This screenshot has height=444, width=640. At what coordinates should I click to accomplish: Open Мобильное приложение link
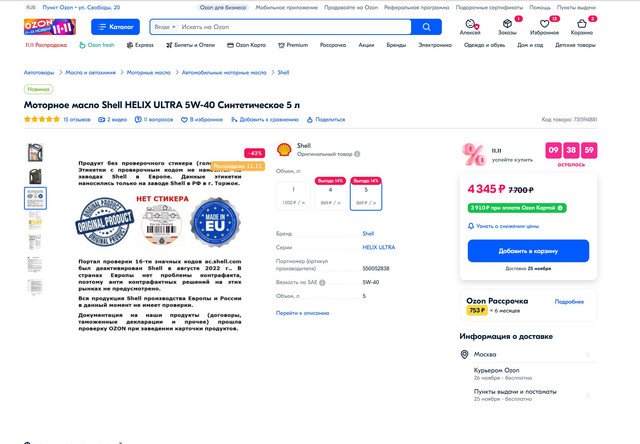click(287, 7)
